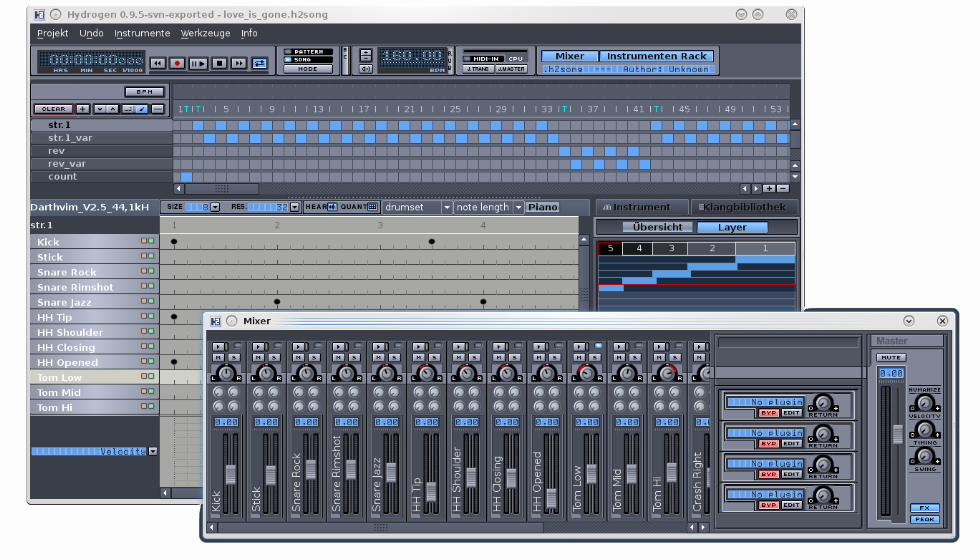
Task: Open the Info menu
Action: 249,33
